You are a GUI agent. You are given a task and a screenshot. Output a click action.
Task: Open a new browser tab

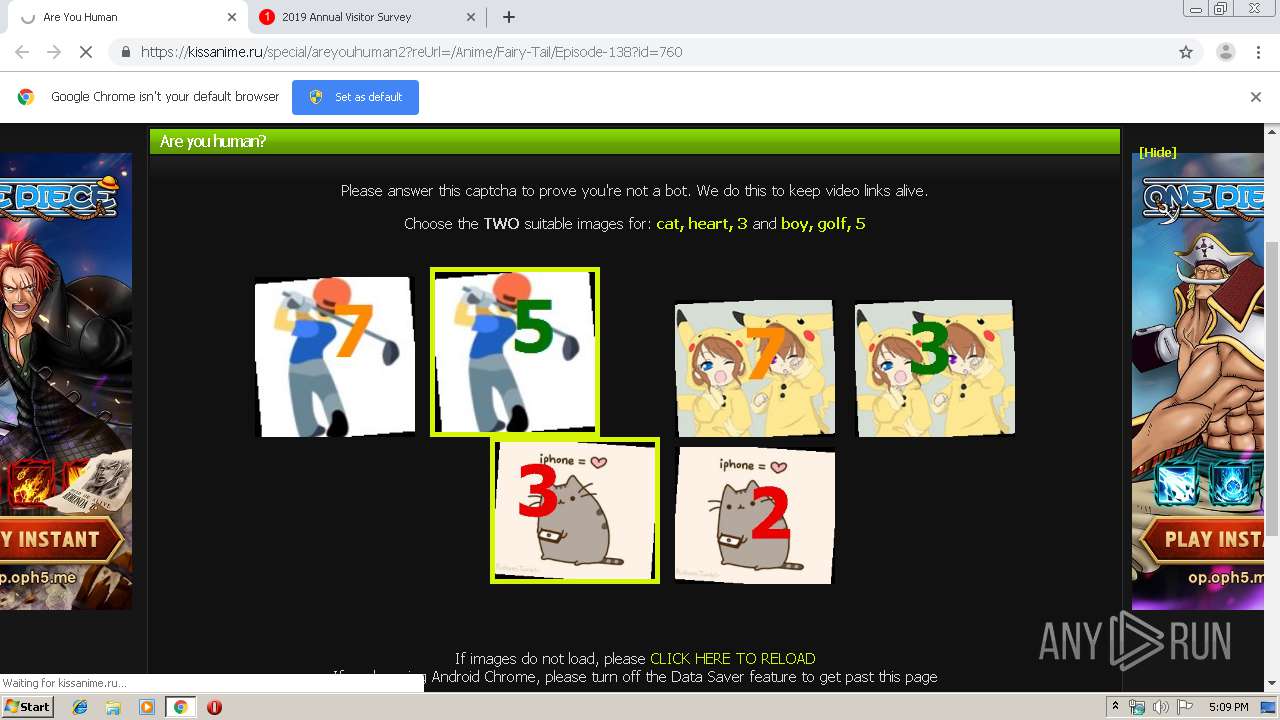pyautogui.click(x=508, y=17)
